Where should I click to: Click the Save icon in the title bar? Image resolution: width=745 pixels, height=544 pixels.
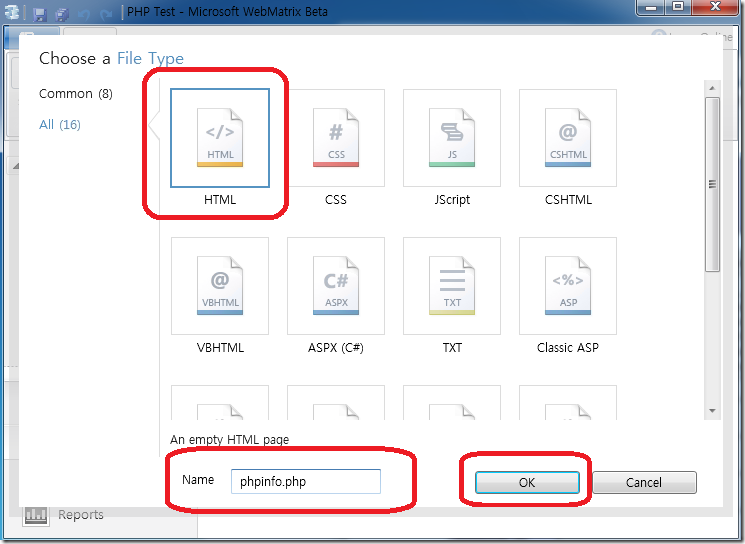[x=39, y=13]
